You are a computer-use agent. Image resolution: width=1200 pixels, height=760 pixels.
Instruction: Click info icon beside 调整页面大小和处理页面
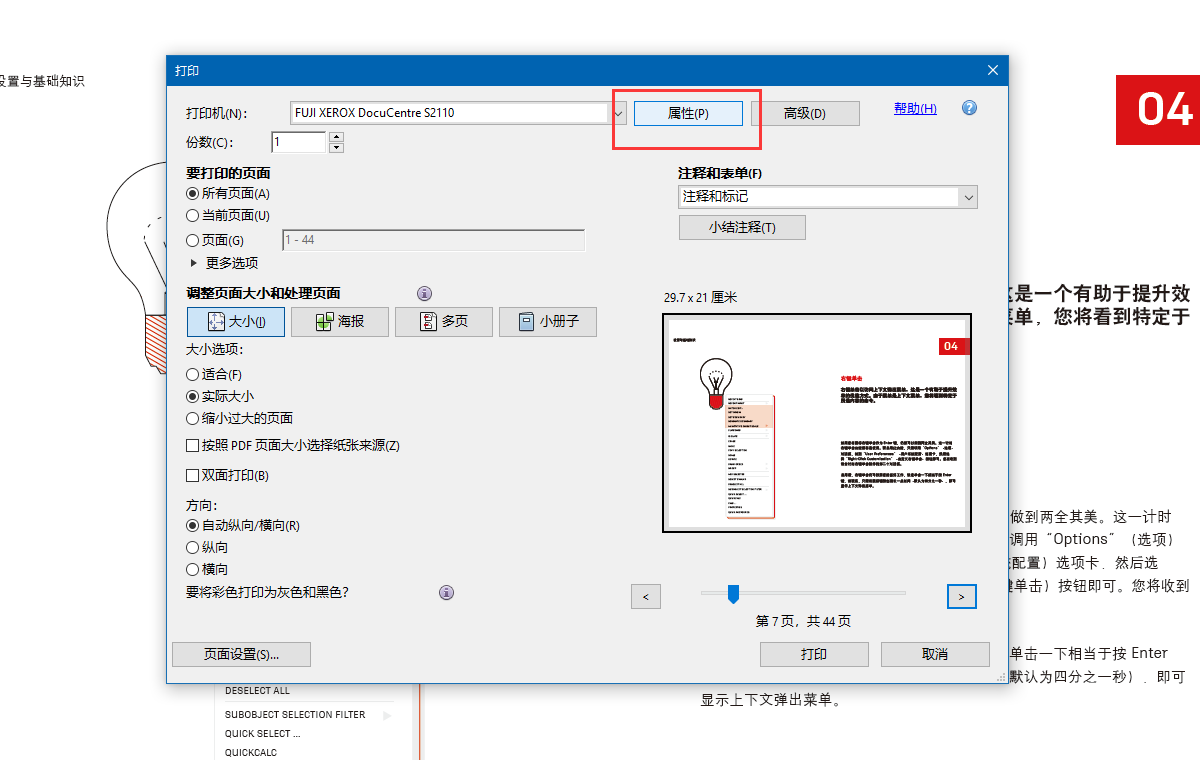click(x=424, y=293)
